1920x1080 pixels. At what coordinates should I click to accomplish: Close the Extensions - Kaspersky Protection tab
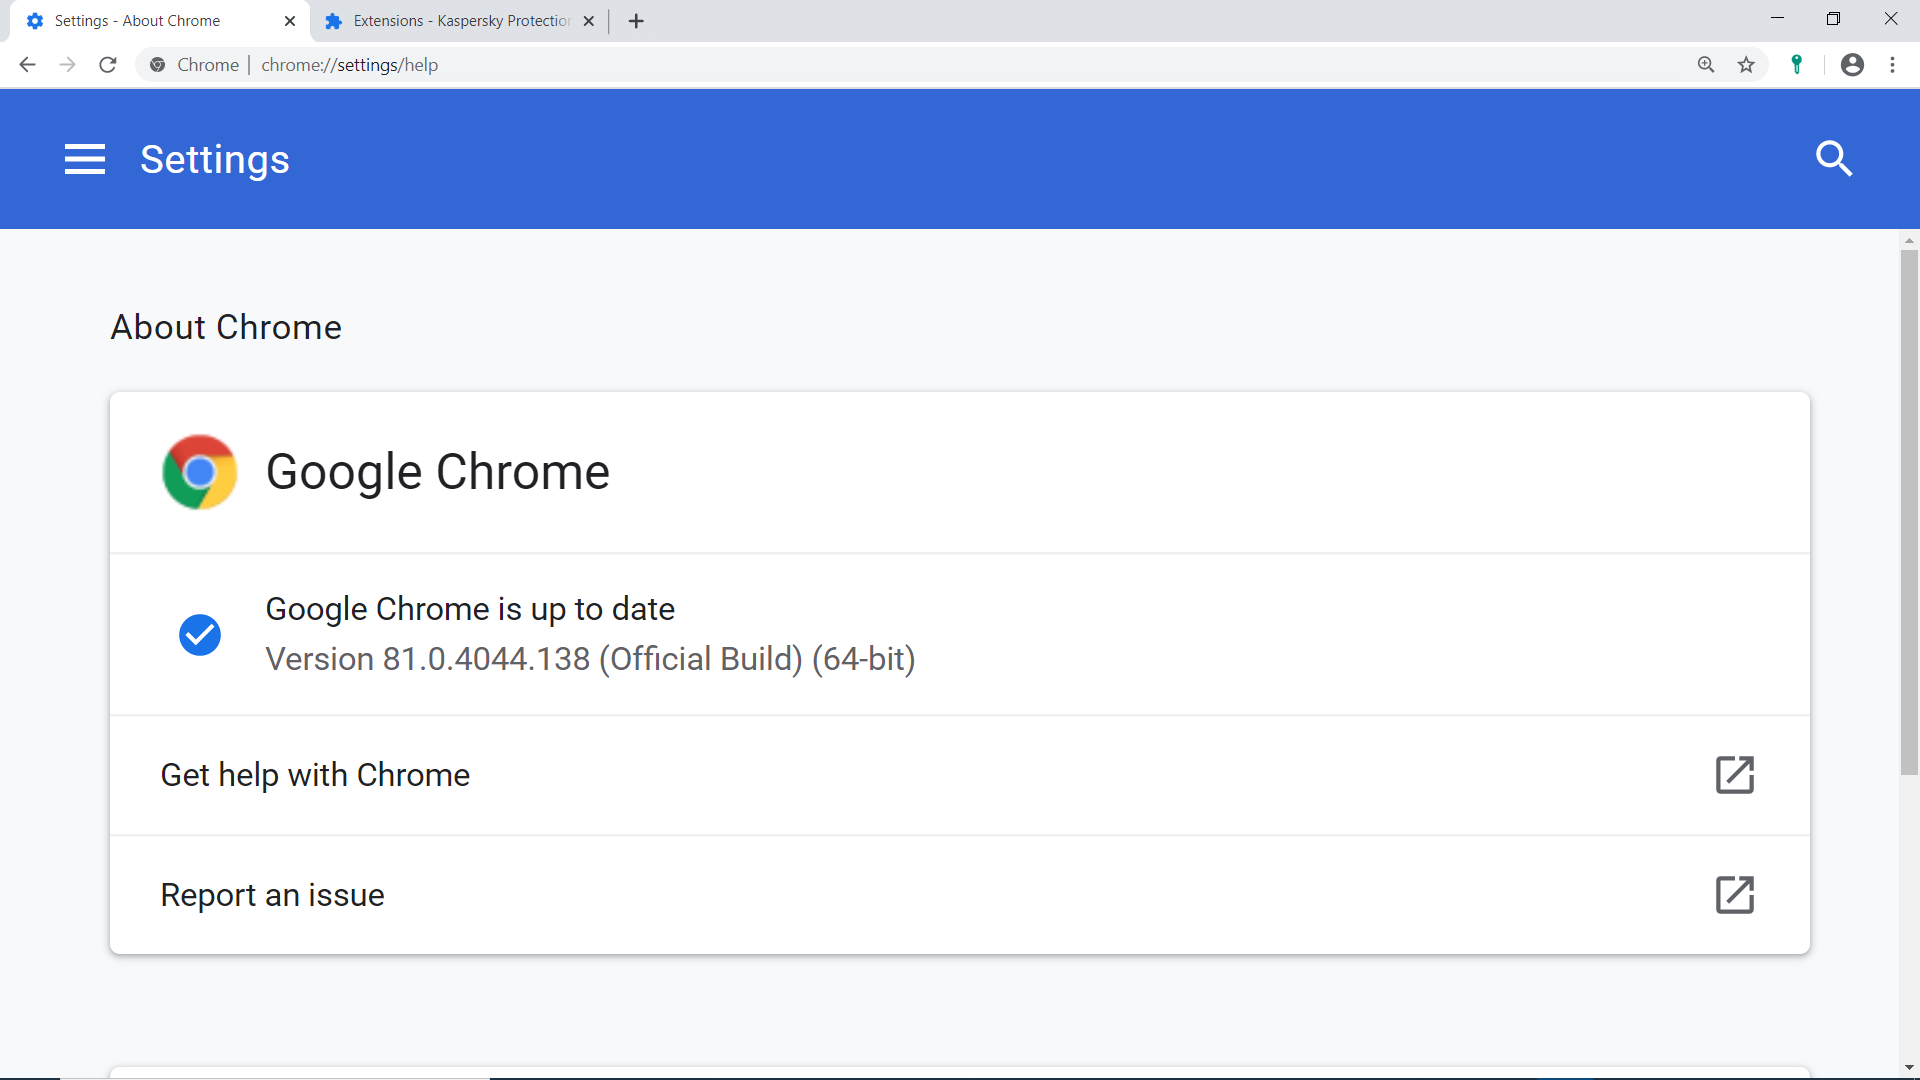click(589, 21)
